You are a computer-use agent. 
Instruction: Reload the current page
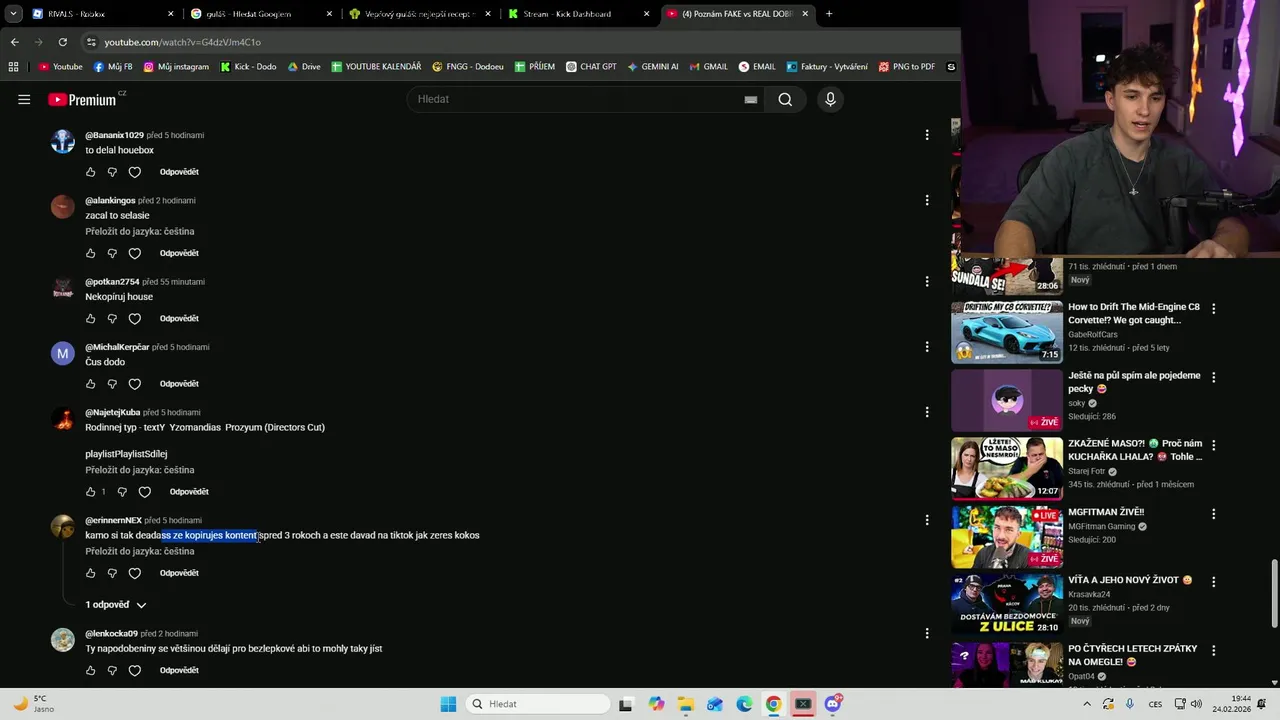click(62, 42)
